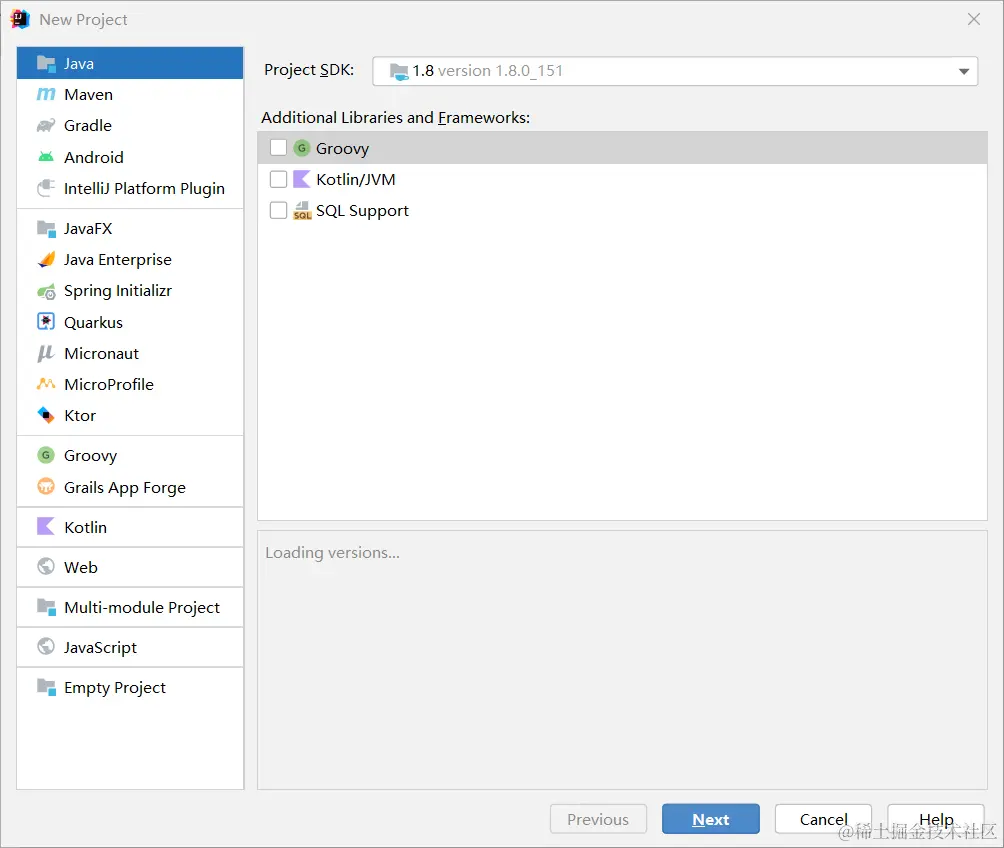The image size is (1004, 848).
Task: Choose Spring Initializr generator
Action: pos(130,291)
